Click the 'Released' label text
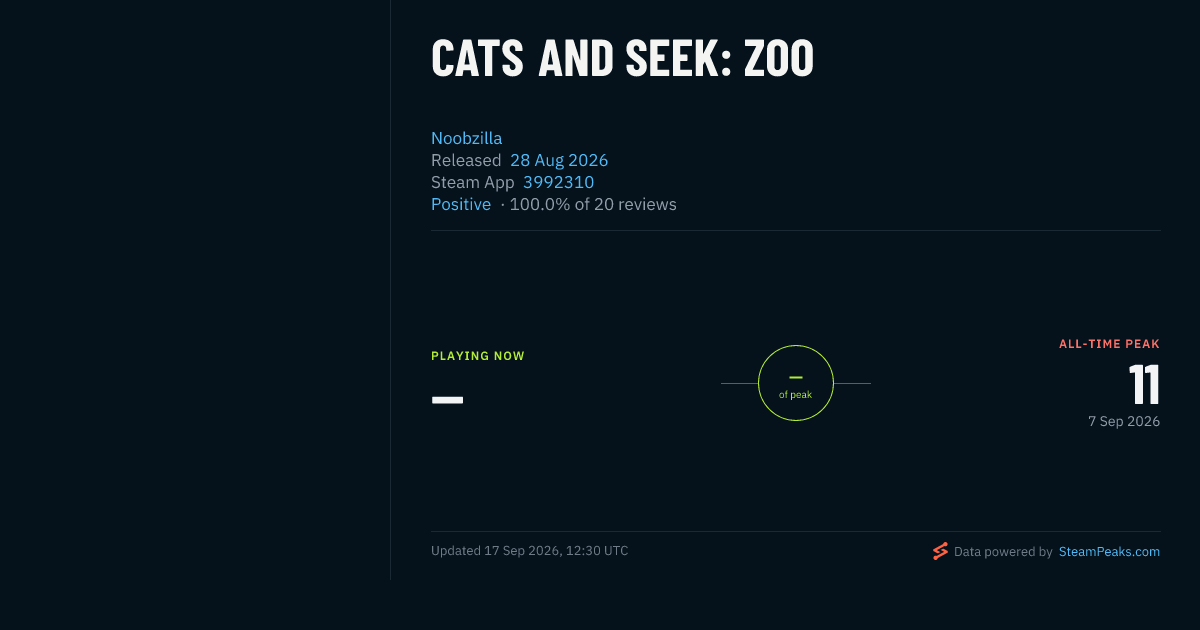Viewport: 1200px width, 630px height. 466,160
